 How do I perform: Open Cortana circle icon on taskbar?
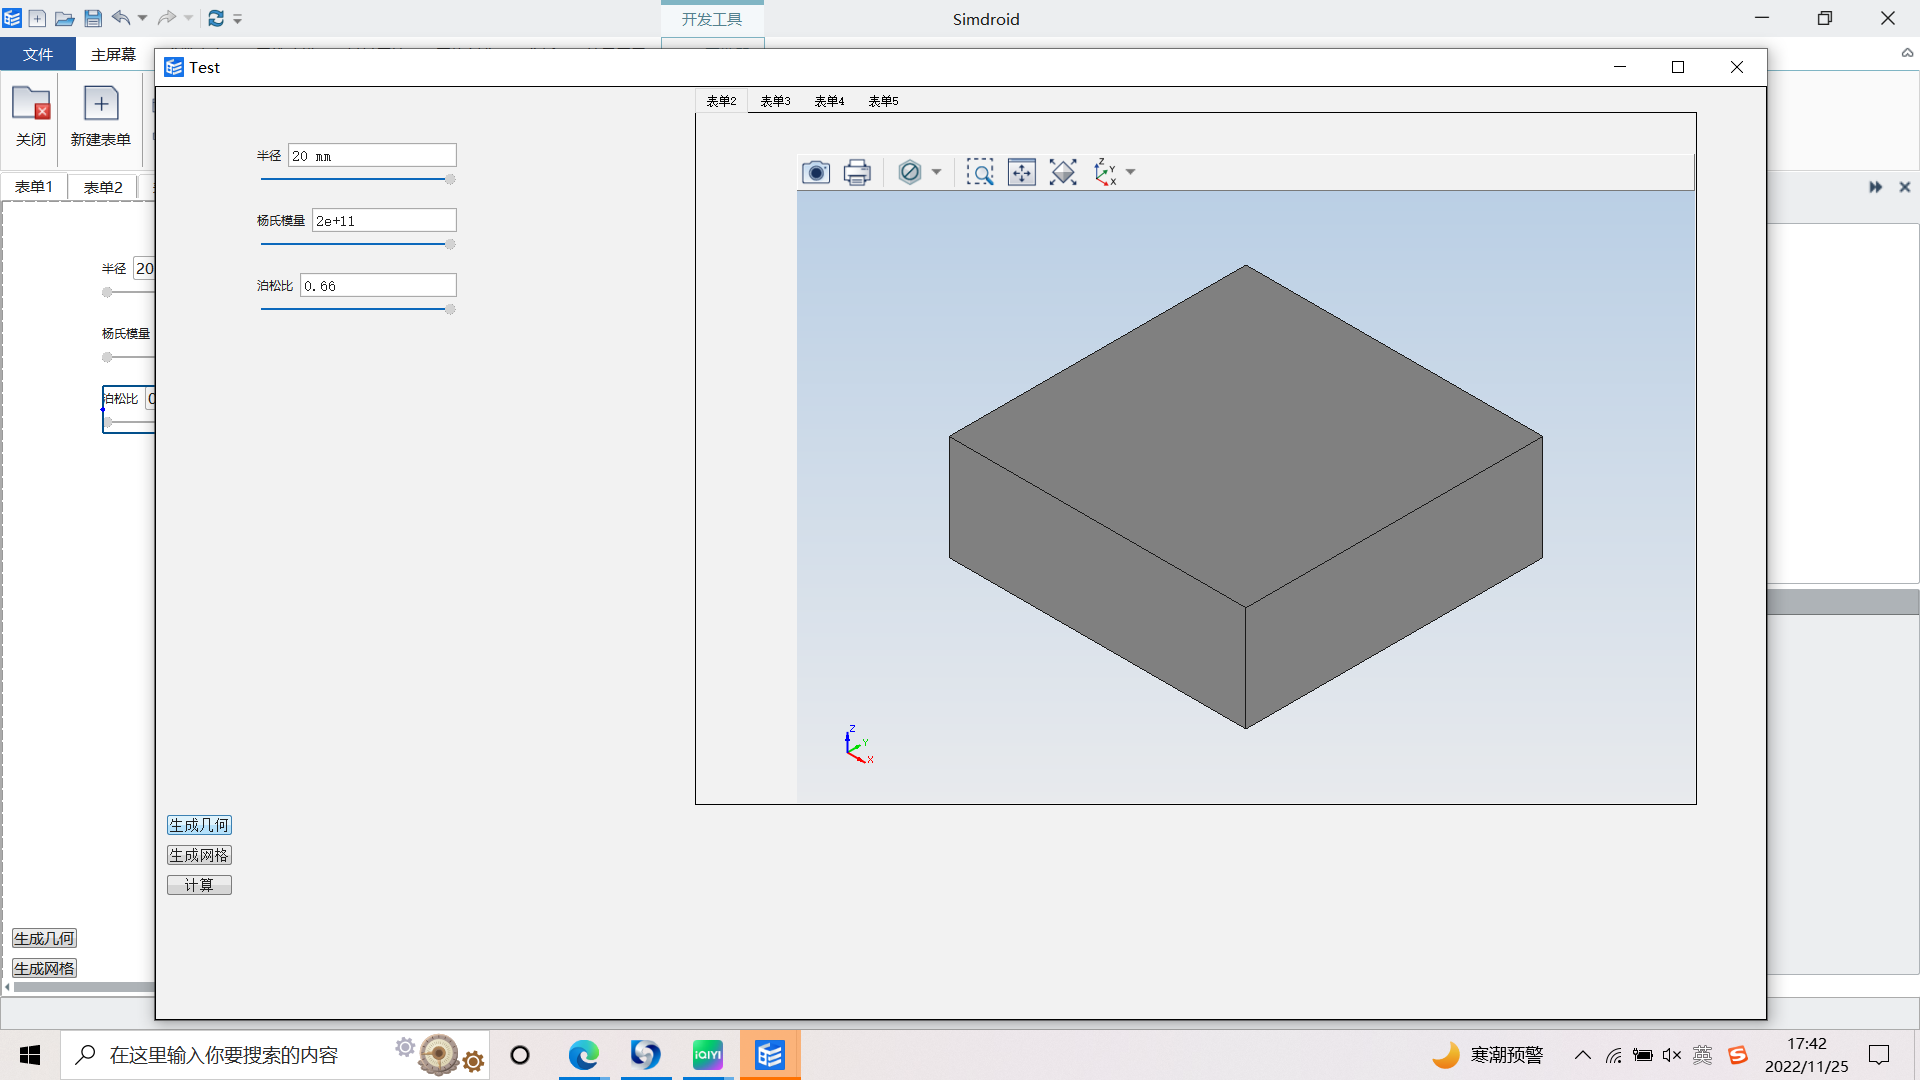520,1055
